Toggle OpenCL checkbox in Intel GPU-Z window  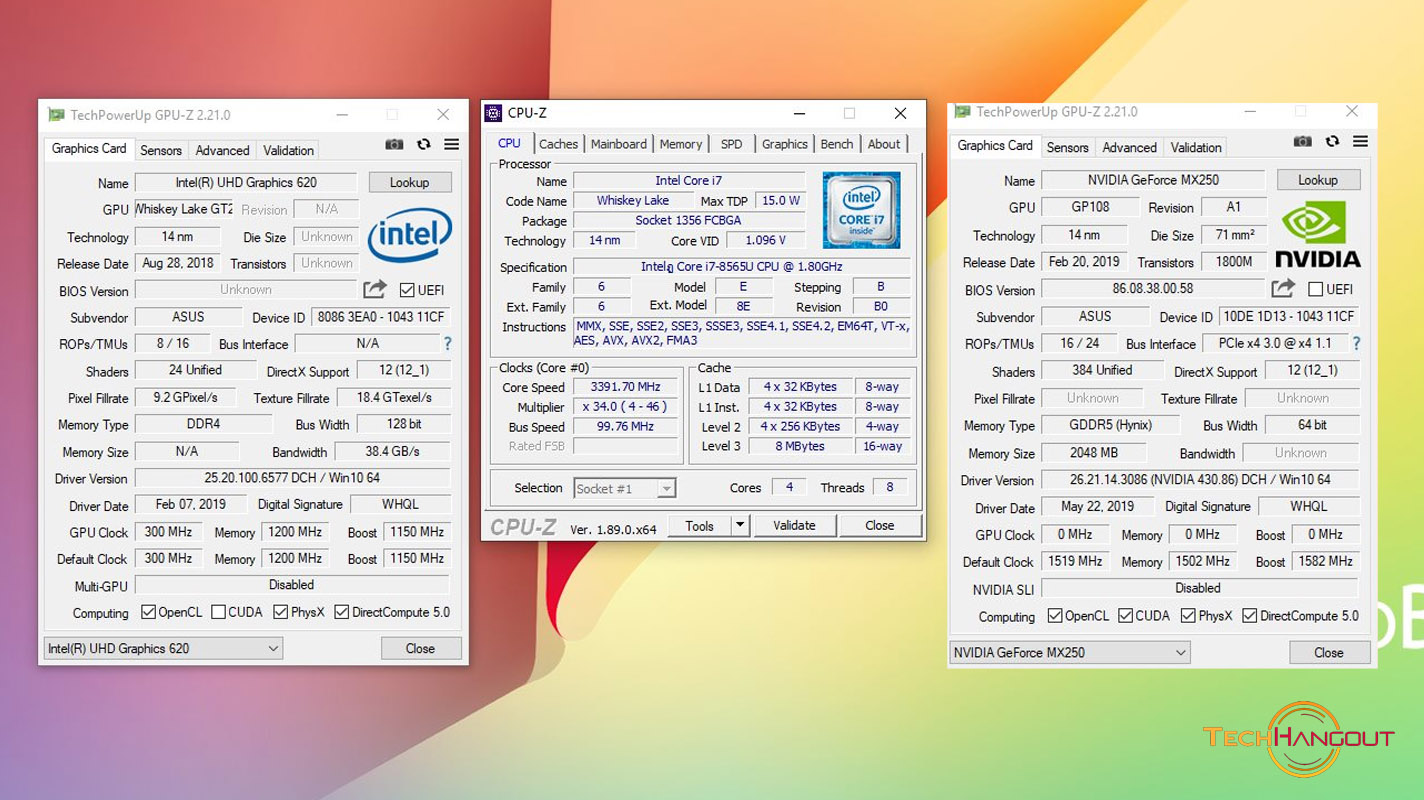tap(148, 612)
